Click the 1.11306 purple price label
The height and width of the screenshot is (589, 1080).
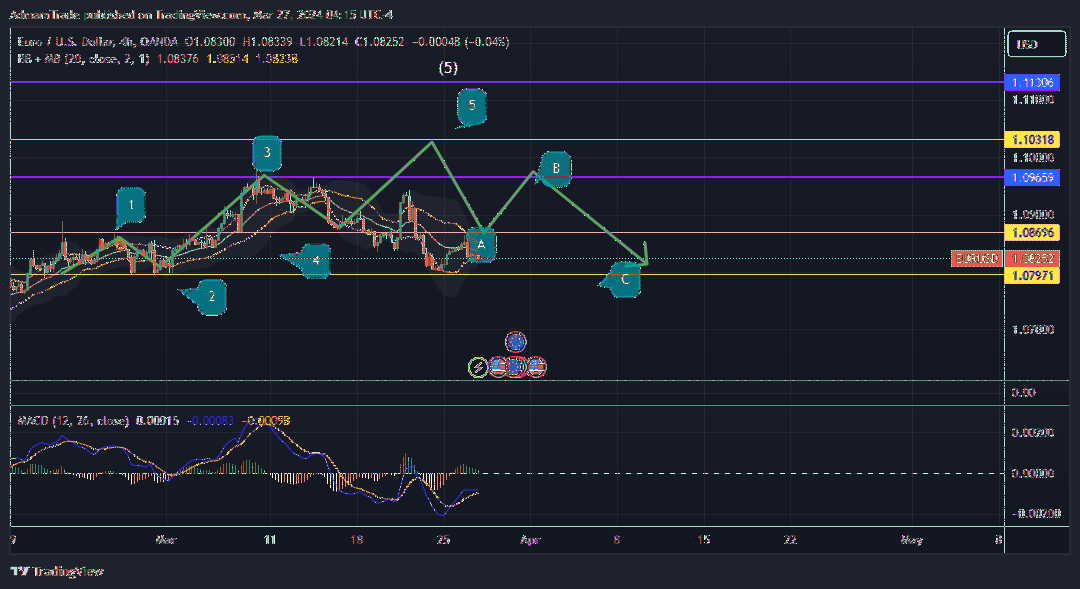[x=1032, y=83]
